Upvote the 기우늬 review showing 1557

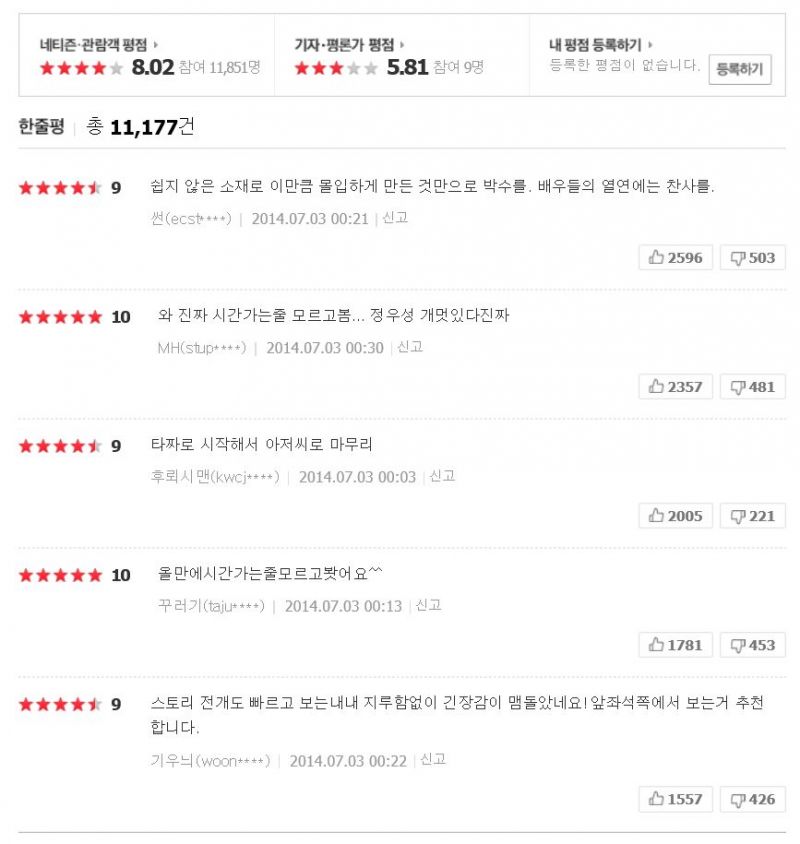pyautogui.click(x=675, y=799)
